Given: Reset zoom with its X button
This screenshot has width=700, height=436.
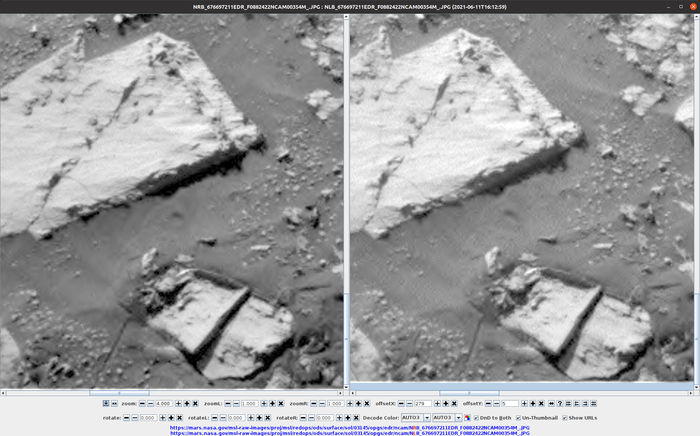Looking at the screenshot, I should click(x=195, y=403).
